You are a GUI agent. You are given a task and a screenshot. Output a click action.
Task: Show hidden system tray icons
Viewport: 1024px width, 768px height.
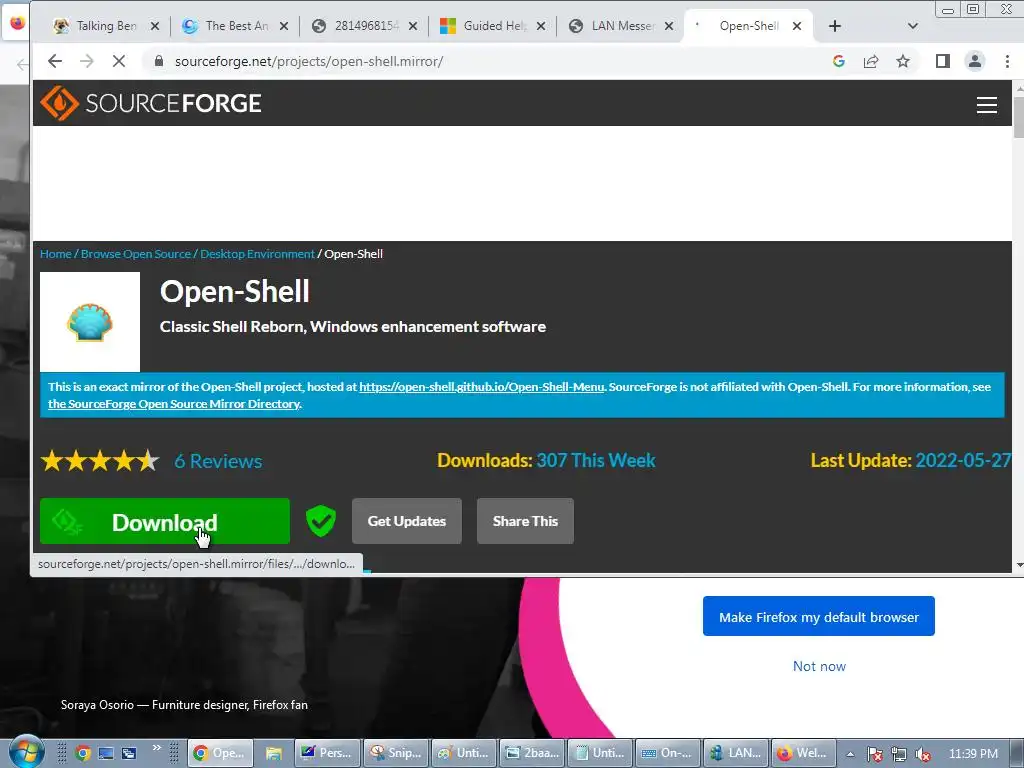850,754
